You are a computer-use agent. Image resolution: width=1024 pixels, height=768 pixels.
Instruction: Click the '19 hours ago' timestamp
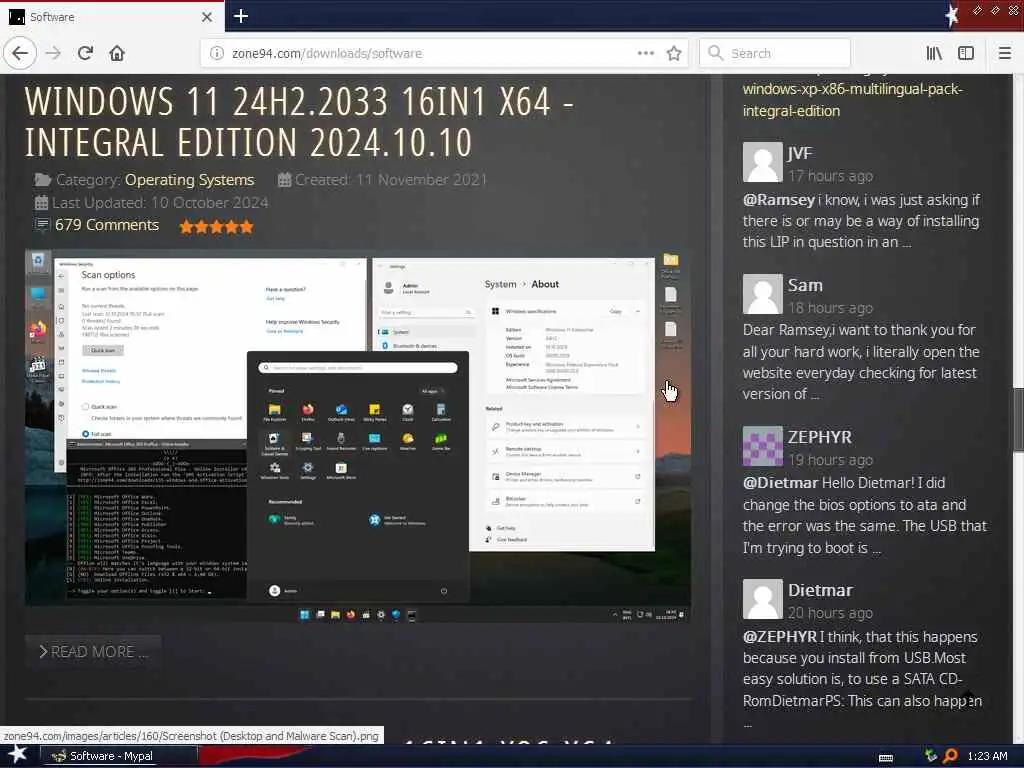[830, 460]
